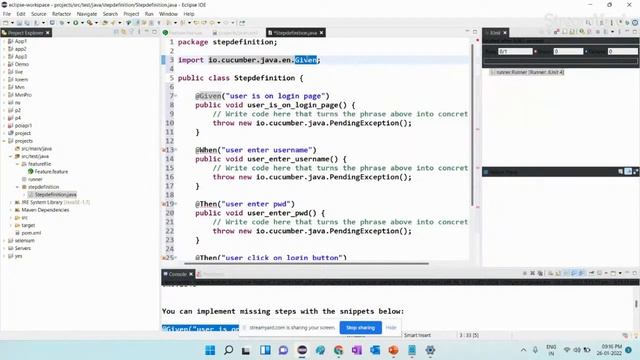Click the Windows Start button
The height and width of the screenshot is (360, 640).
[x=210, y=350]
